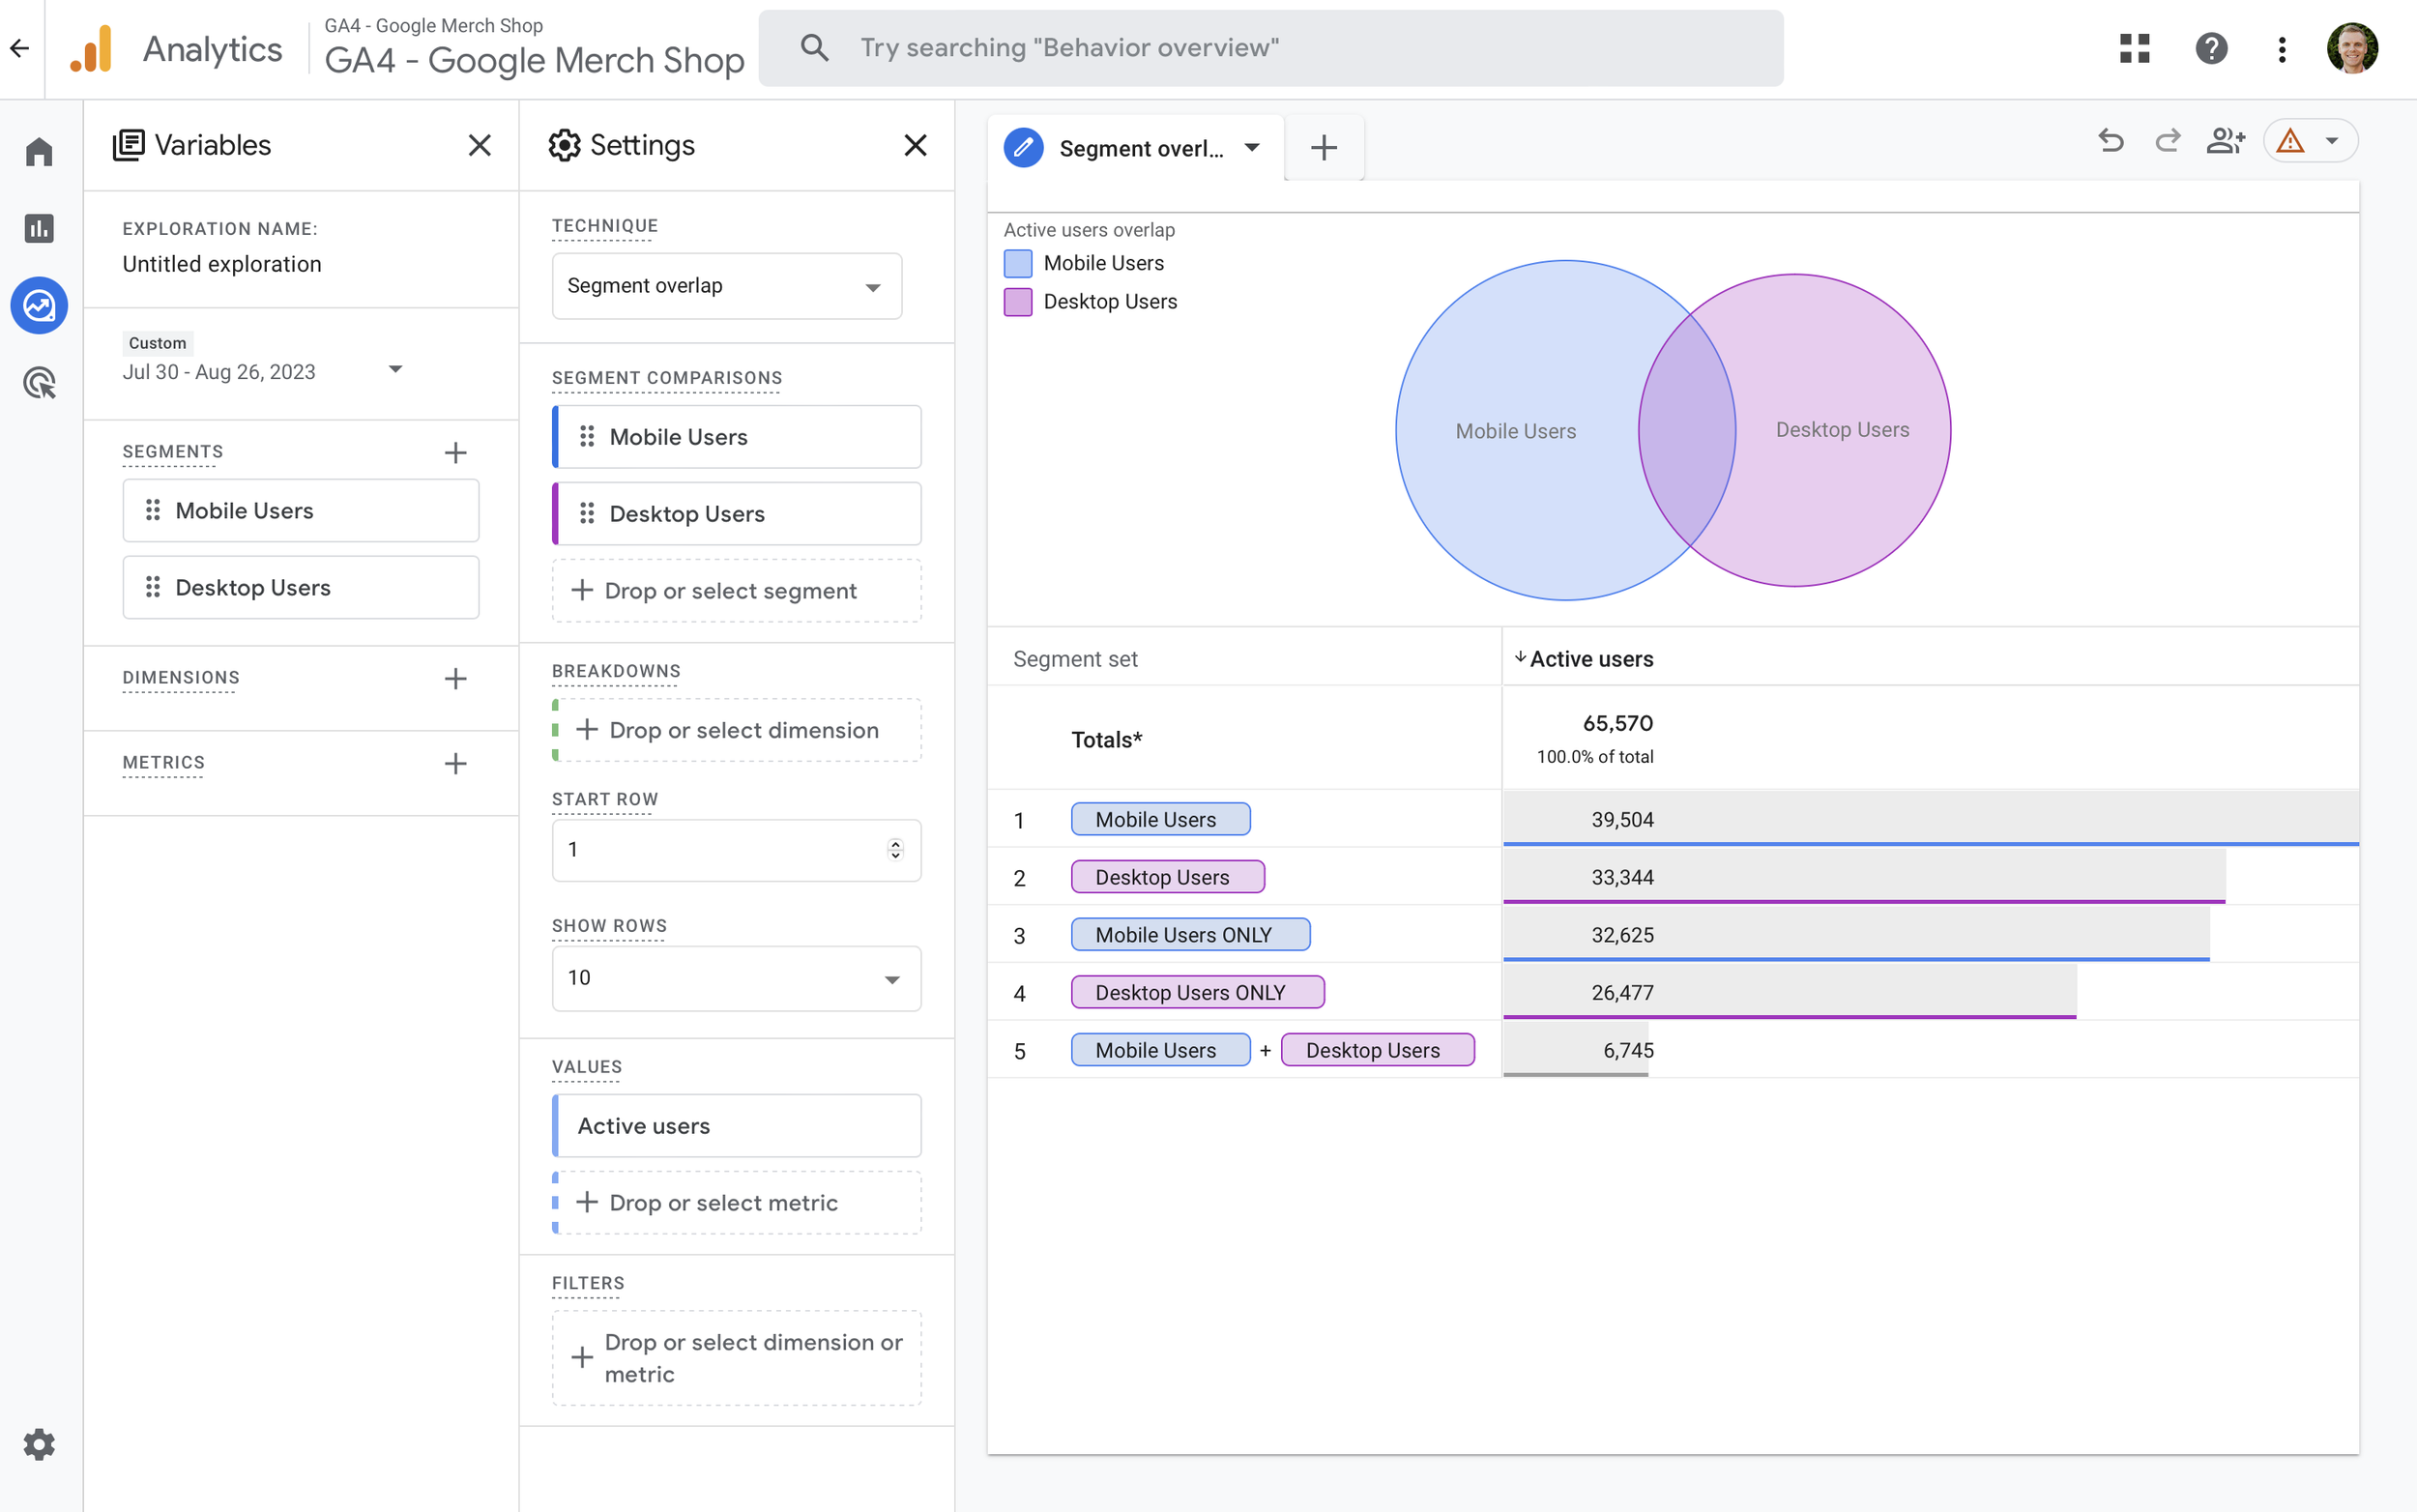Redo the last change
The image size is (2417, 1512).
(x=2167, y=141)
